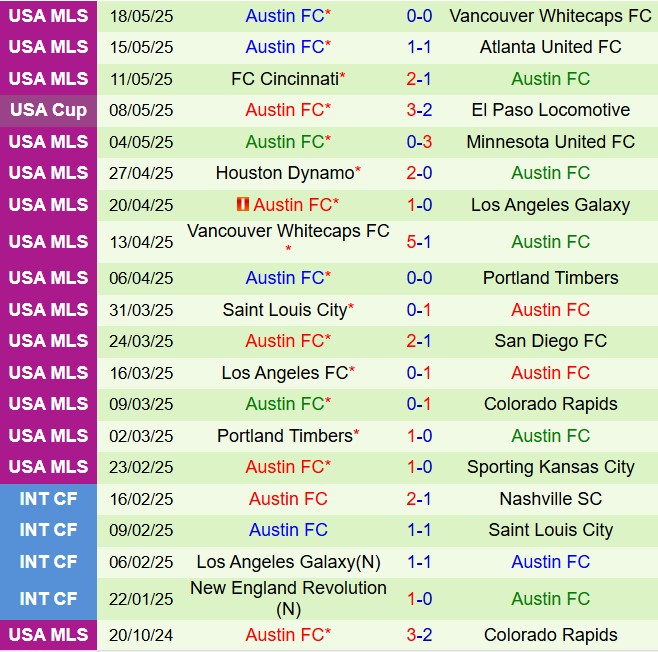
Task: Select Sporting Kansas City team link
Action: [550, 467]
